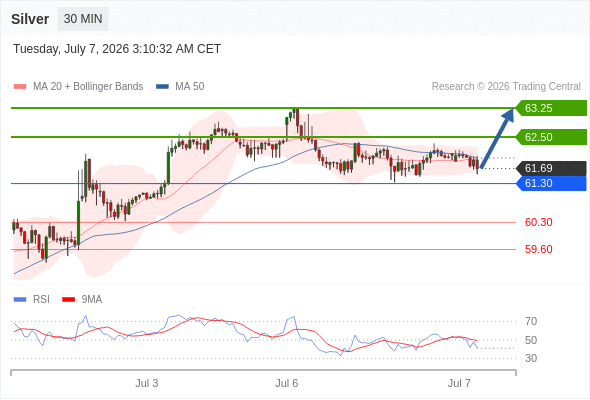Click the 59.60 red support label

(x=538, y=249)
